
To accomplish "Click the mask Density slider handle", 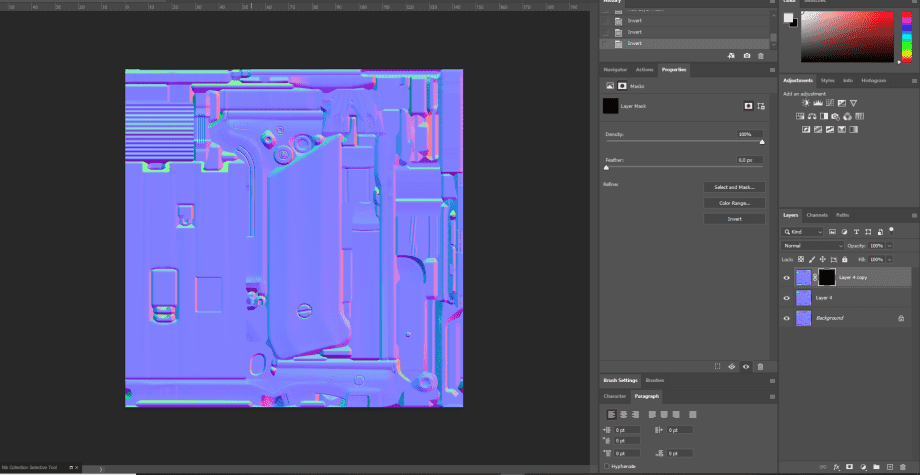I will tap(762, 142).
